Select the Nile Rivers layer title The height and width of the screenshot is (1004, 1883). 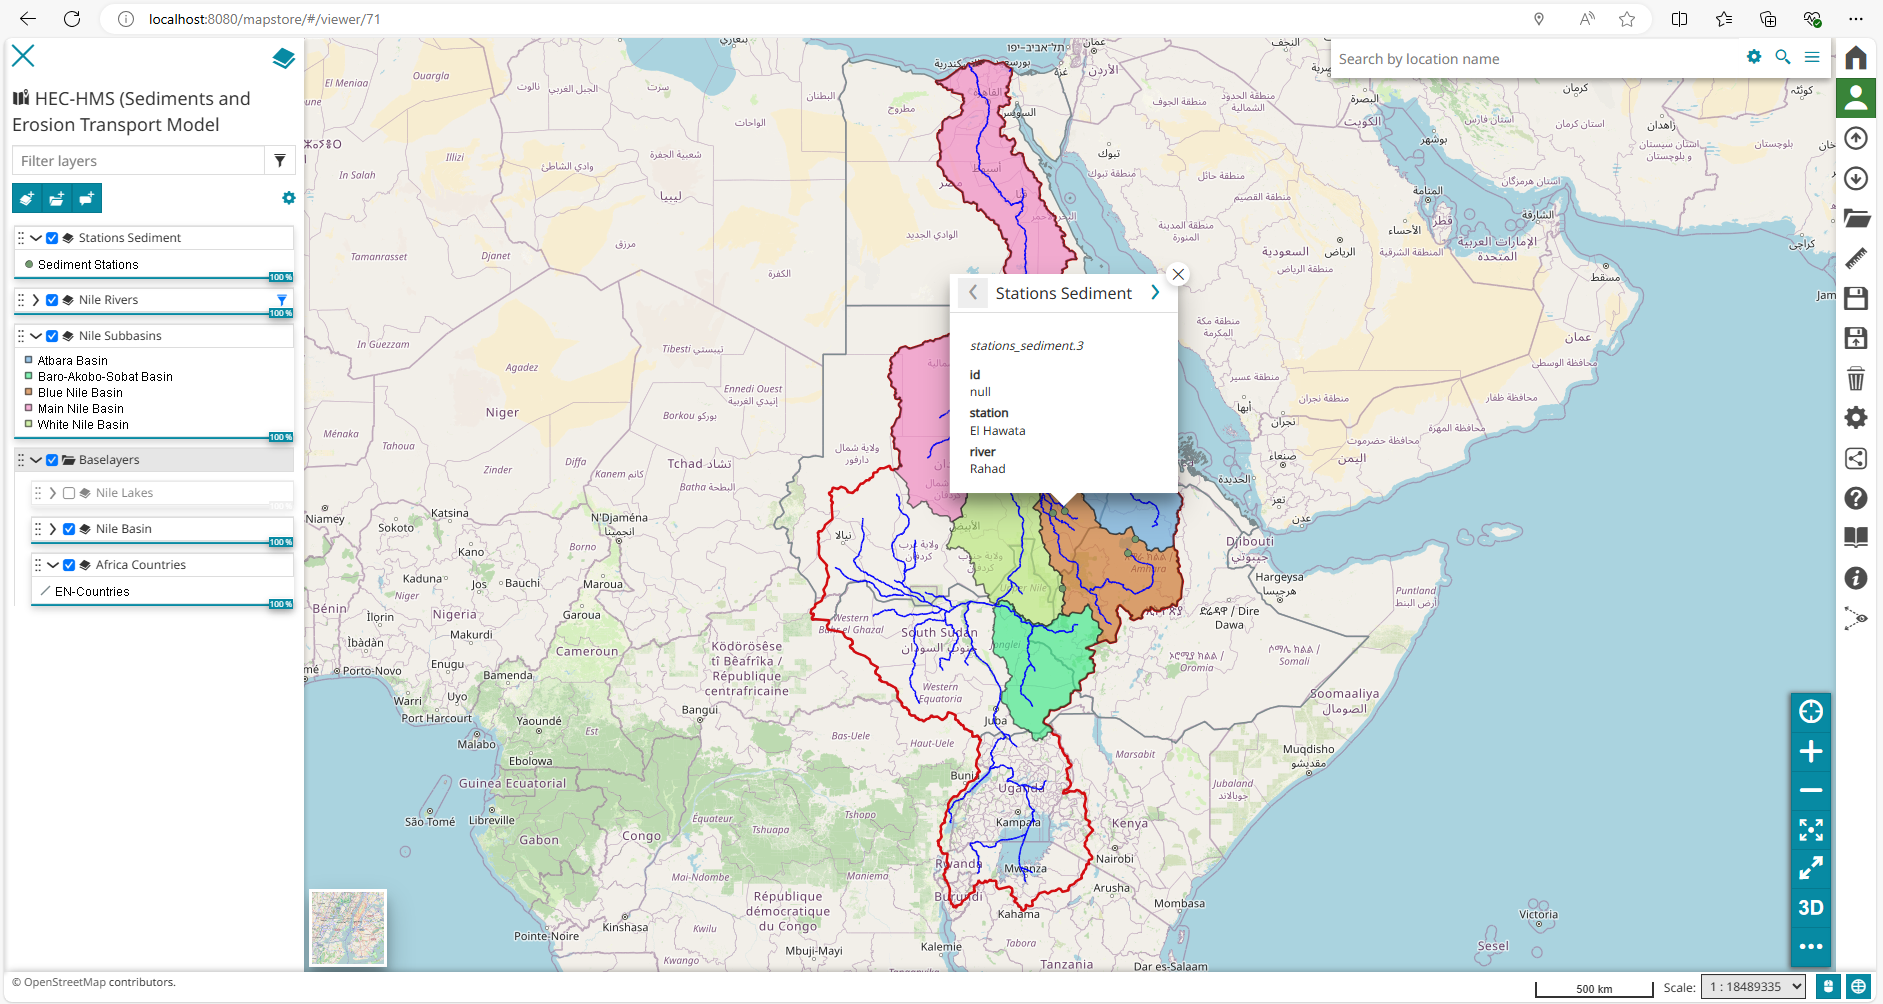click(108, 300)
